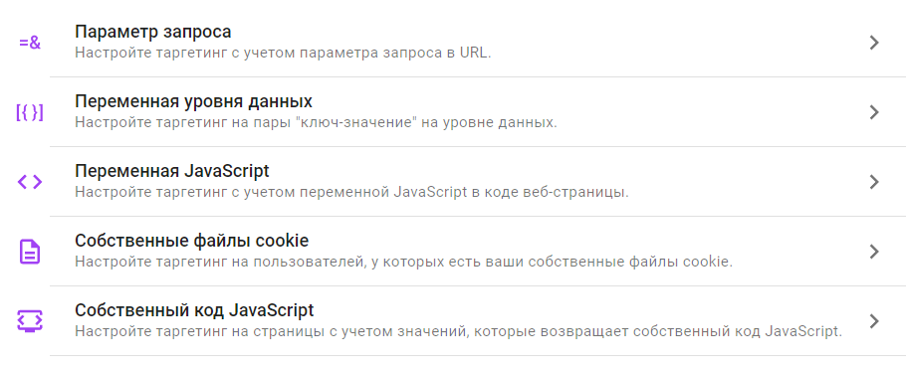Click the JavaScript variable angle brackets icon
The width and height of the screenshot is (906, 376).
point(29,183)
